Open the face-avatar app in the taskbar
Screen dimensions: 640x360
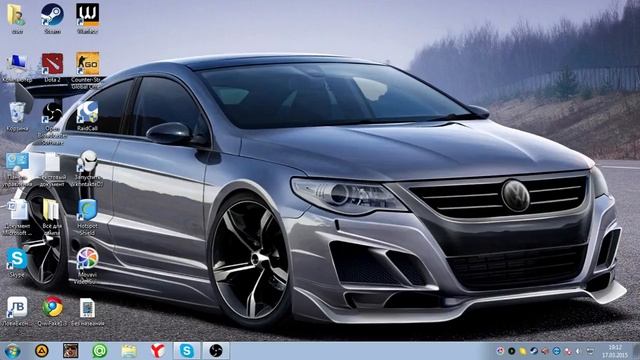click(x=71, y=351)
